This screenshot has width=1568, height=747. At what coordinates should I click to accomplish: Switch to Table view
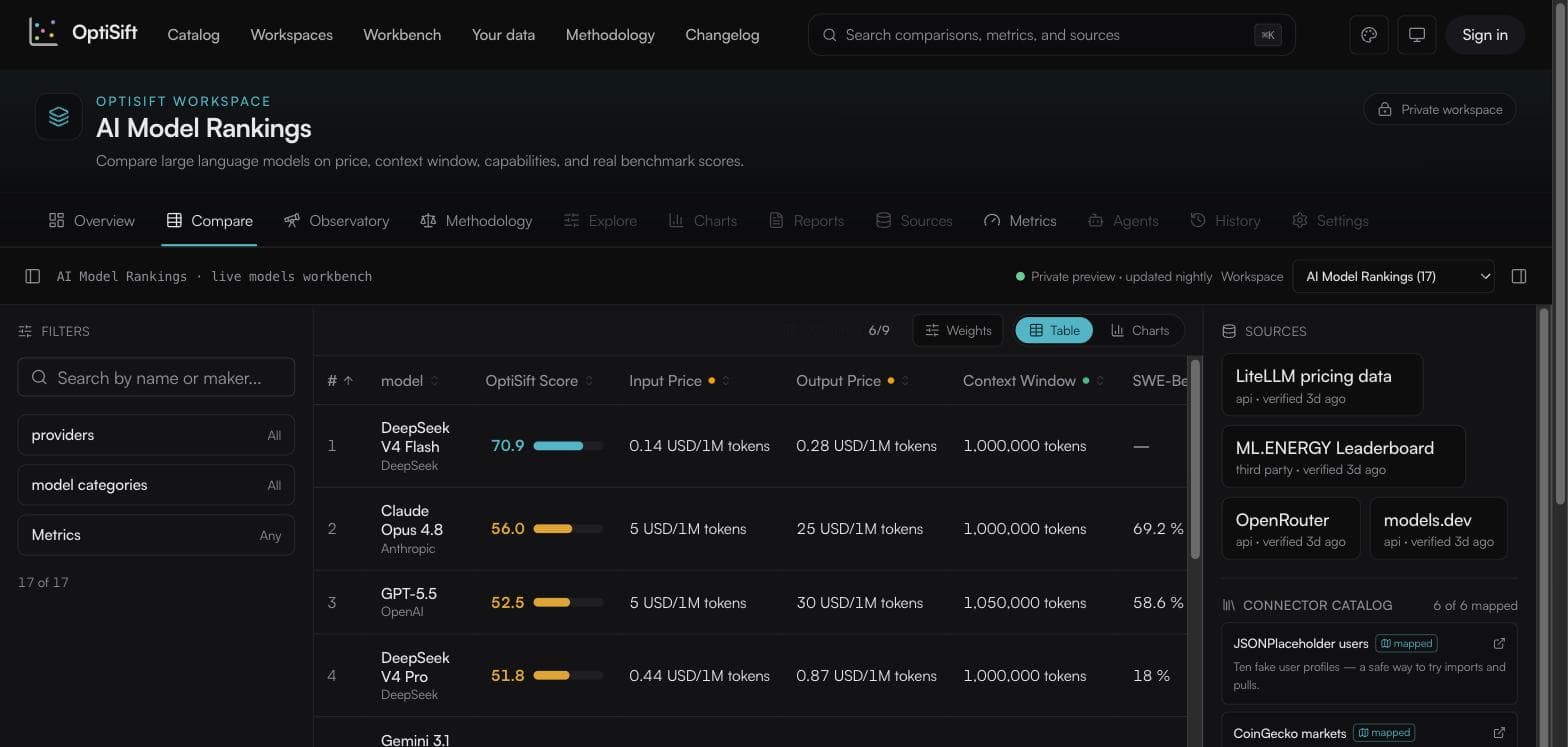click(1054, 330)
